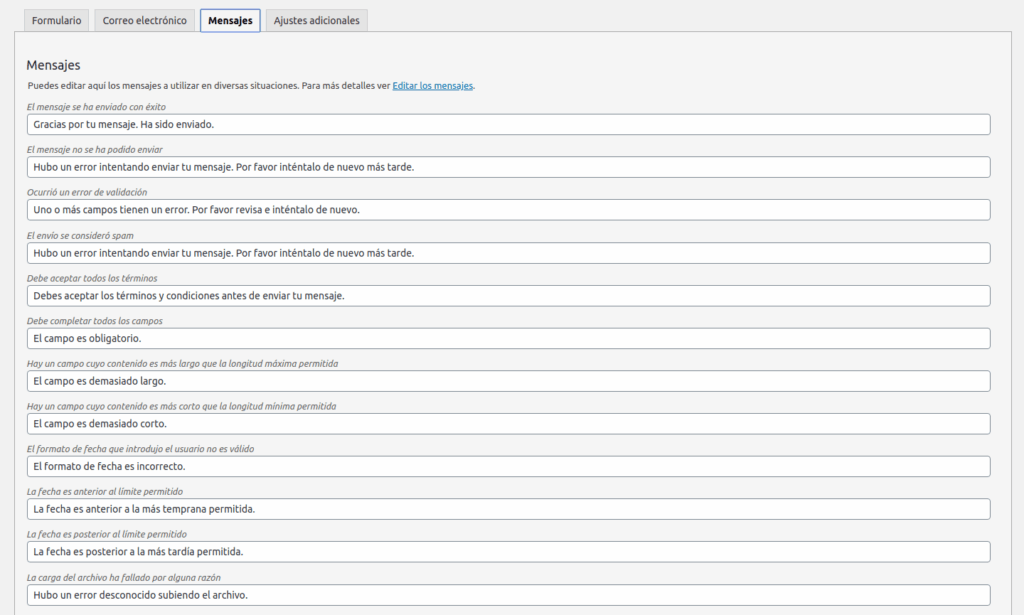Image resolution: width=1024 pixels, height=615 pixels.
Task: Select the Mensajes tab
Action: point(230,20)
